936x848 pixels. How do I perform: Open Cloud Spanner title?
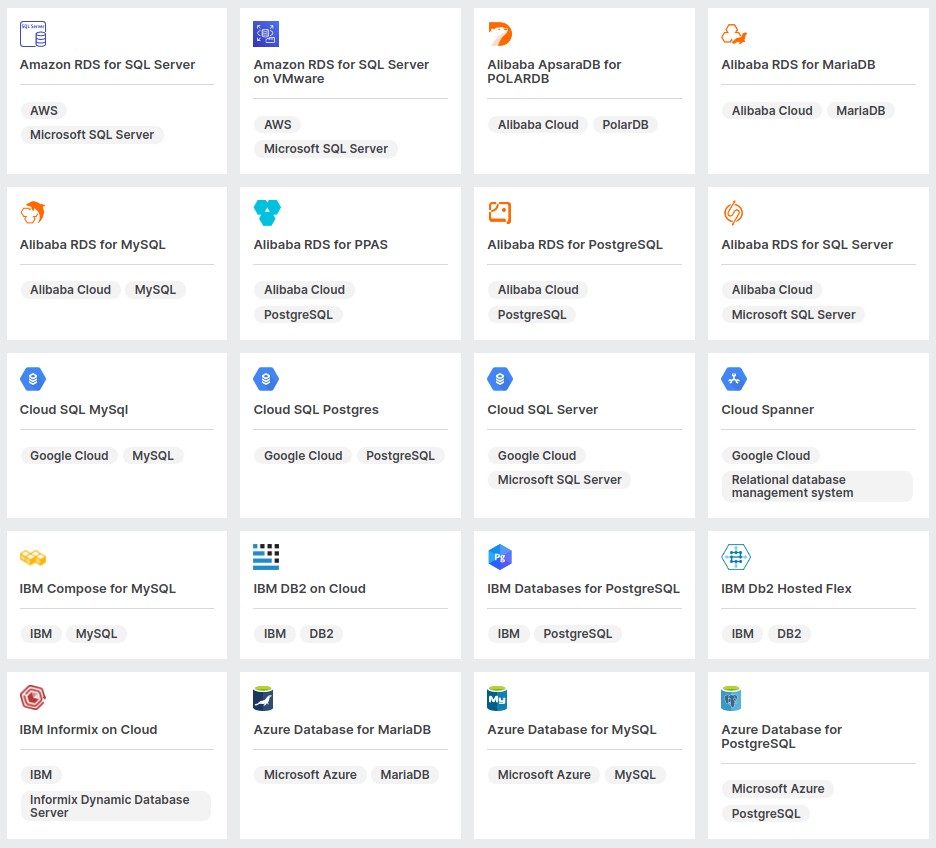point(768,410)
